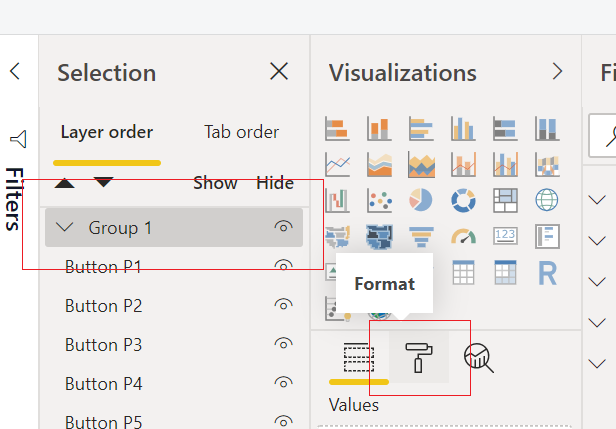
Task: Choose the pie chart visual
Action: point(421,200)
